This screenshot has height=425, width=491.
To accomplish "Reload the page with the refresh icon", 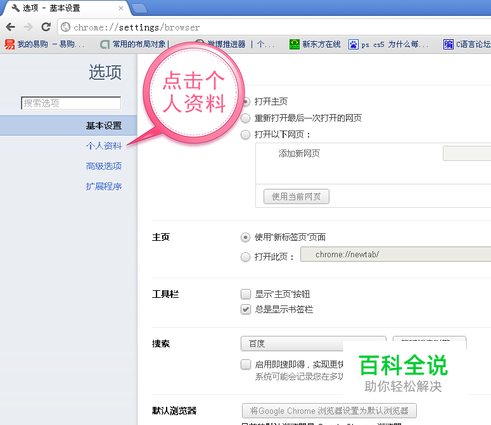I will (46, 27).
